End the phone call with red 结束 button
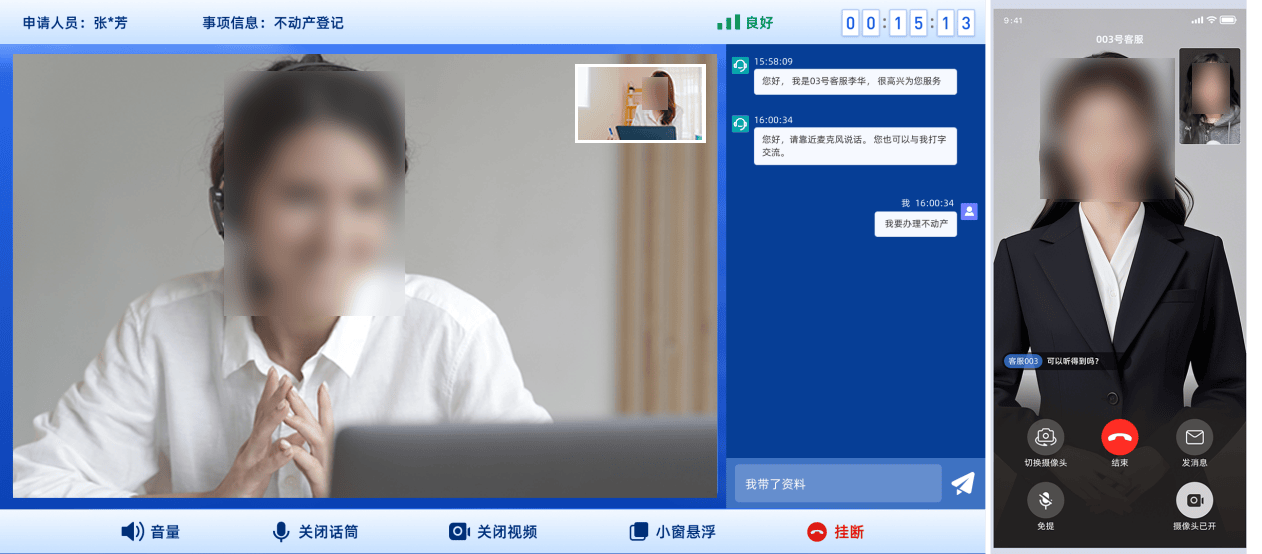This screenshot has width=1262, height=554. pyautogui.click(x=1119, y=438)
